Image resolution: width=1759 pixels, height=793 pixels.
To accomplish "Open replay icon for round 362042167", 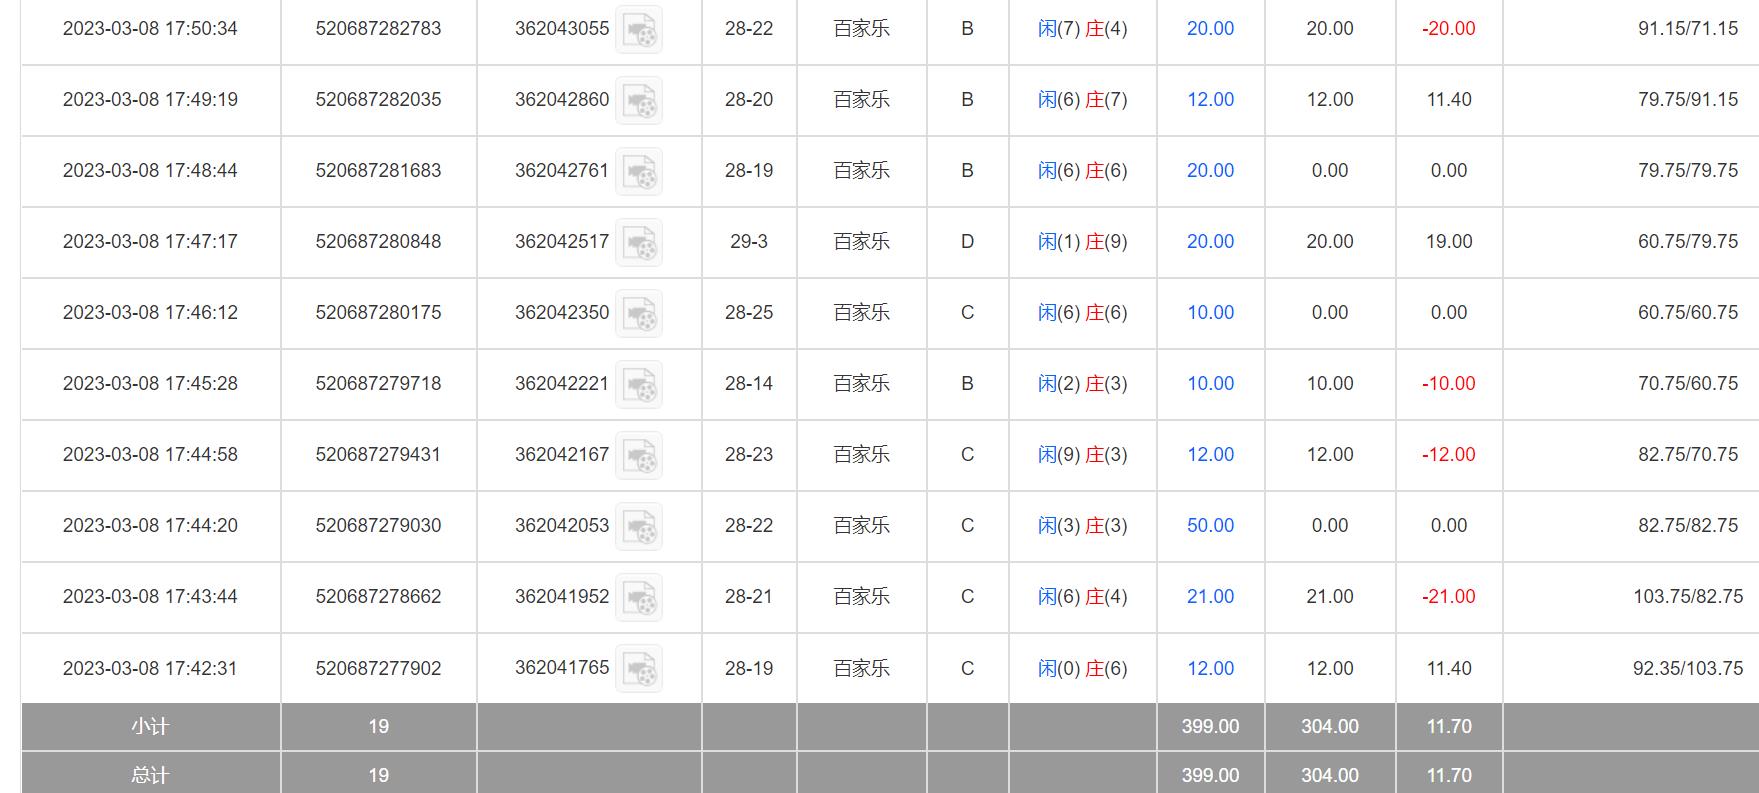I will [638, 456].
